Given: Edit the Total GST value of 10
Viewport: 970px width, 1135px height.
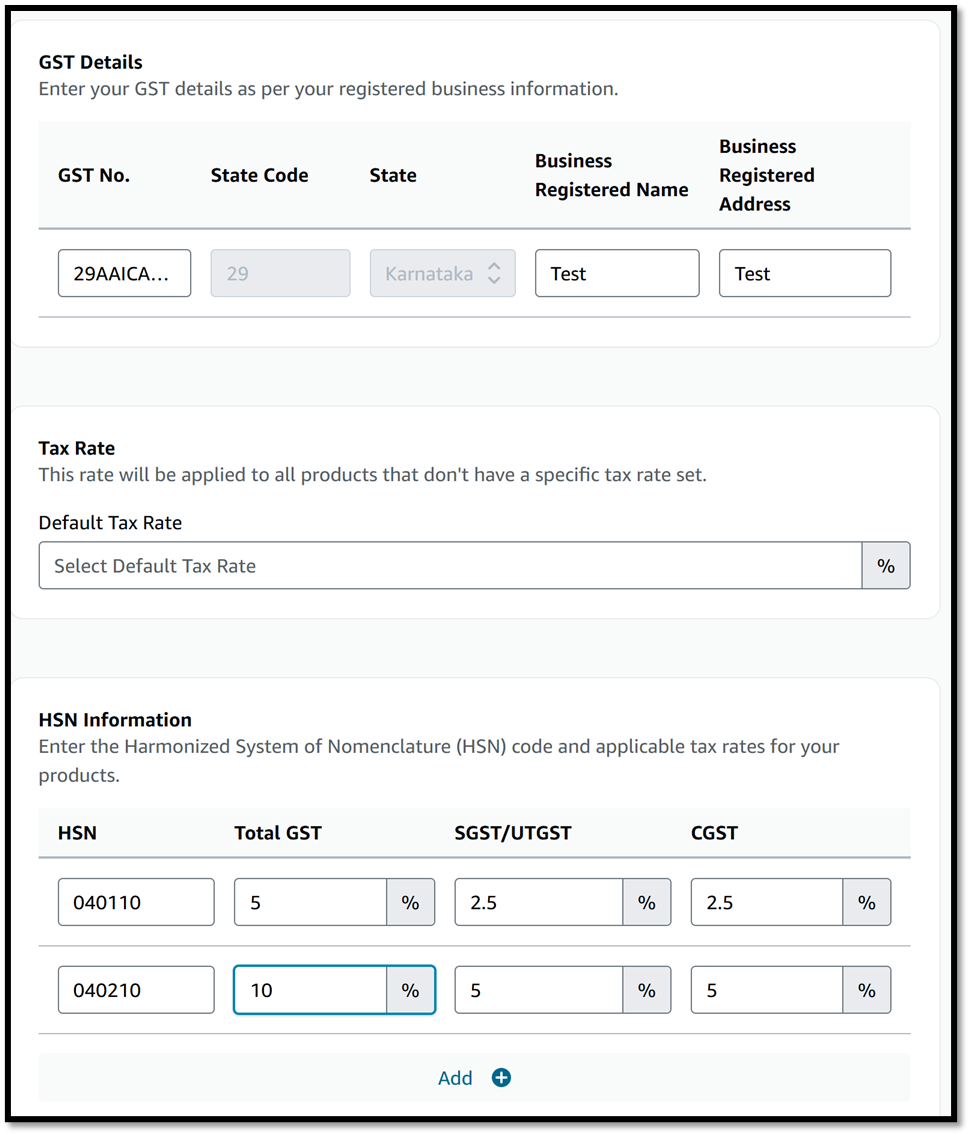Looking at the screenshot, I should pos(310,990).
